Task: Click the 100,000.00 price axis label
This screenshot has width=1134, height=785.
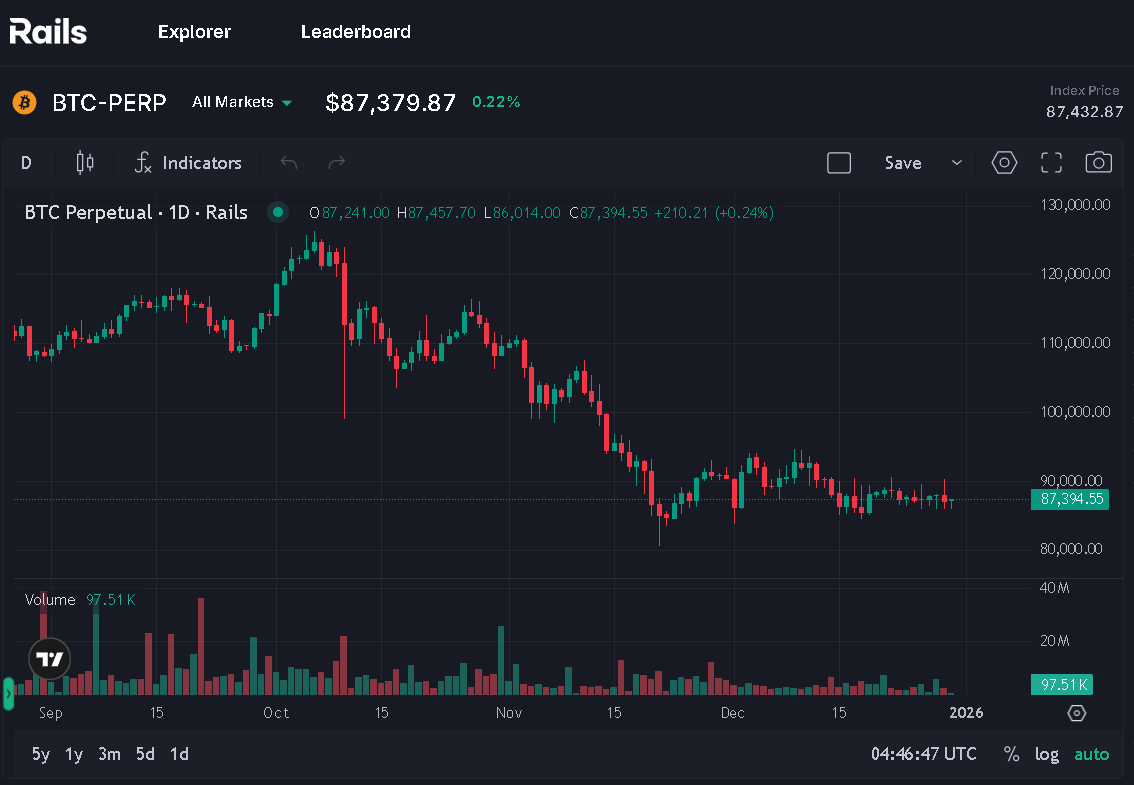Action: (1075, 412)
